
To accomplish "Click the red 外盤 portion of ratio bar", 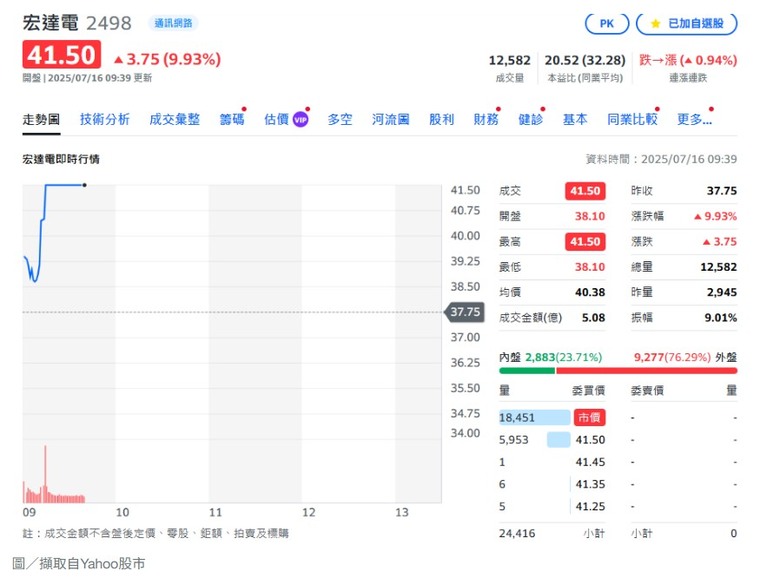I will click(647, 371).
